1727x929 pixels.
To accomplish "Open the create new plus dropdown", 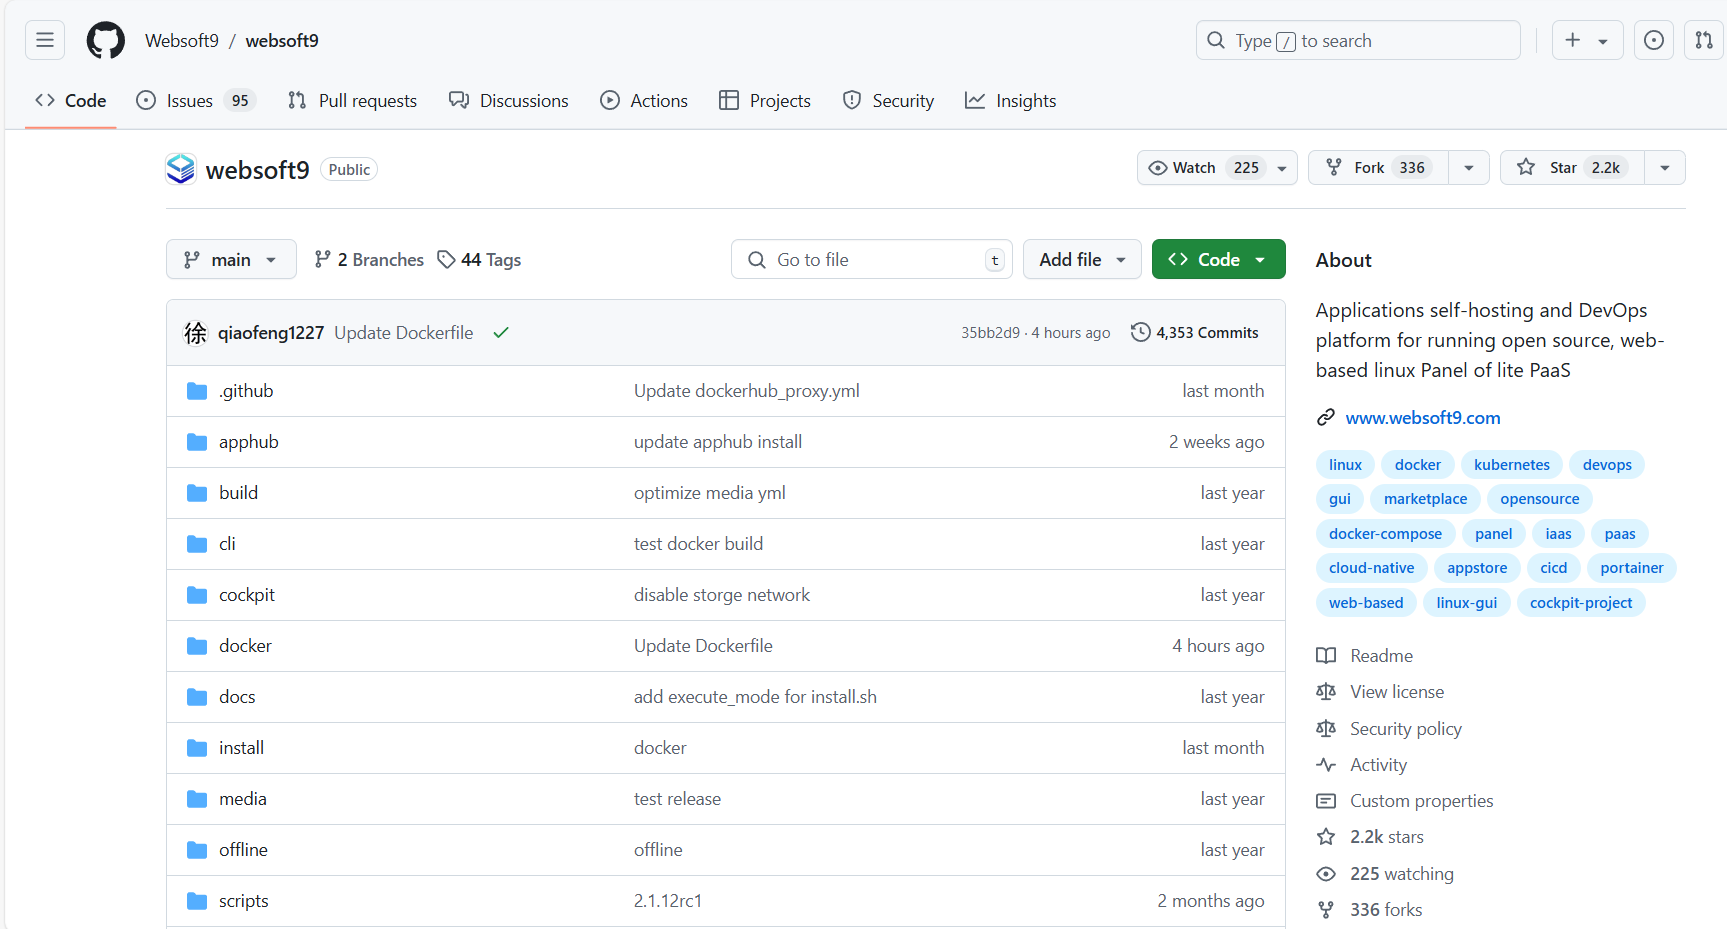I will pos(1587,40).
